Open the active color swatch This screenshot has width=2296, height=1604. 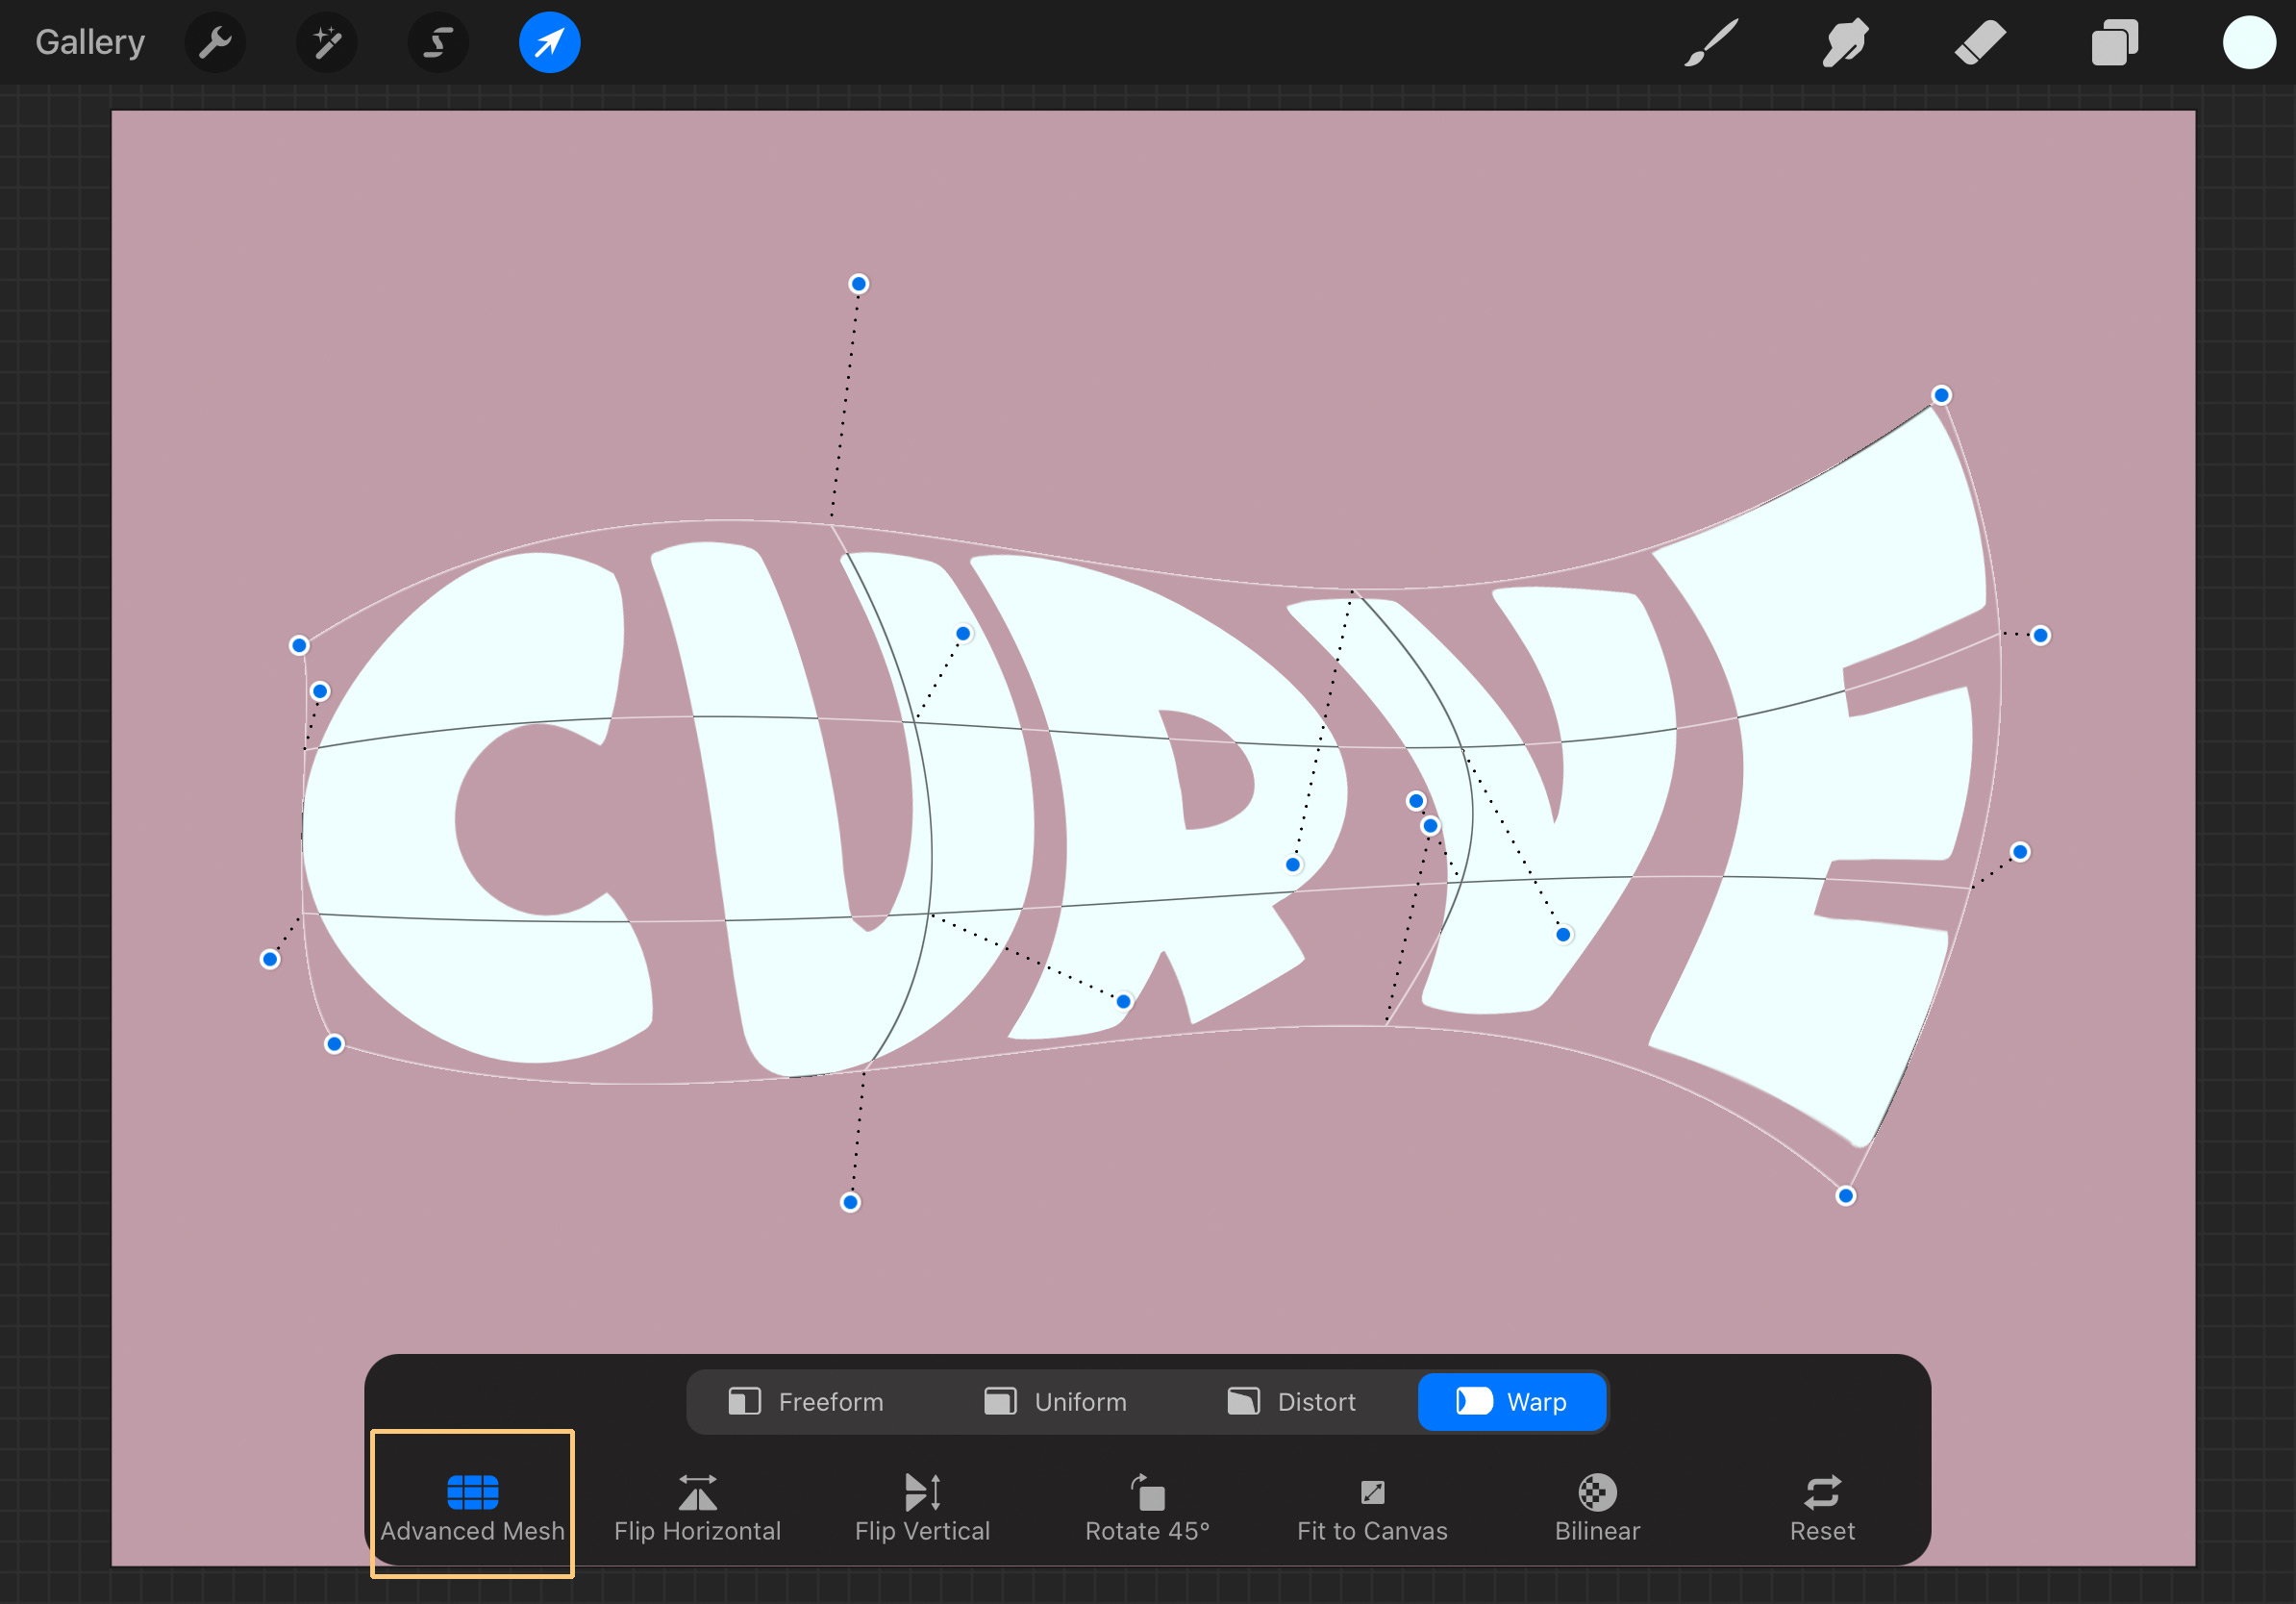click(x=2248, y=42)
